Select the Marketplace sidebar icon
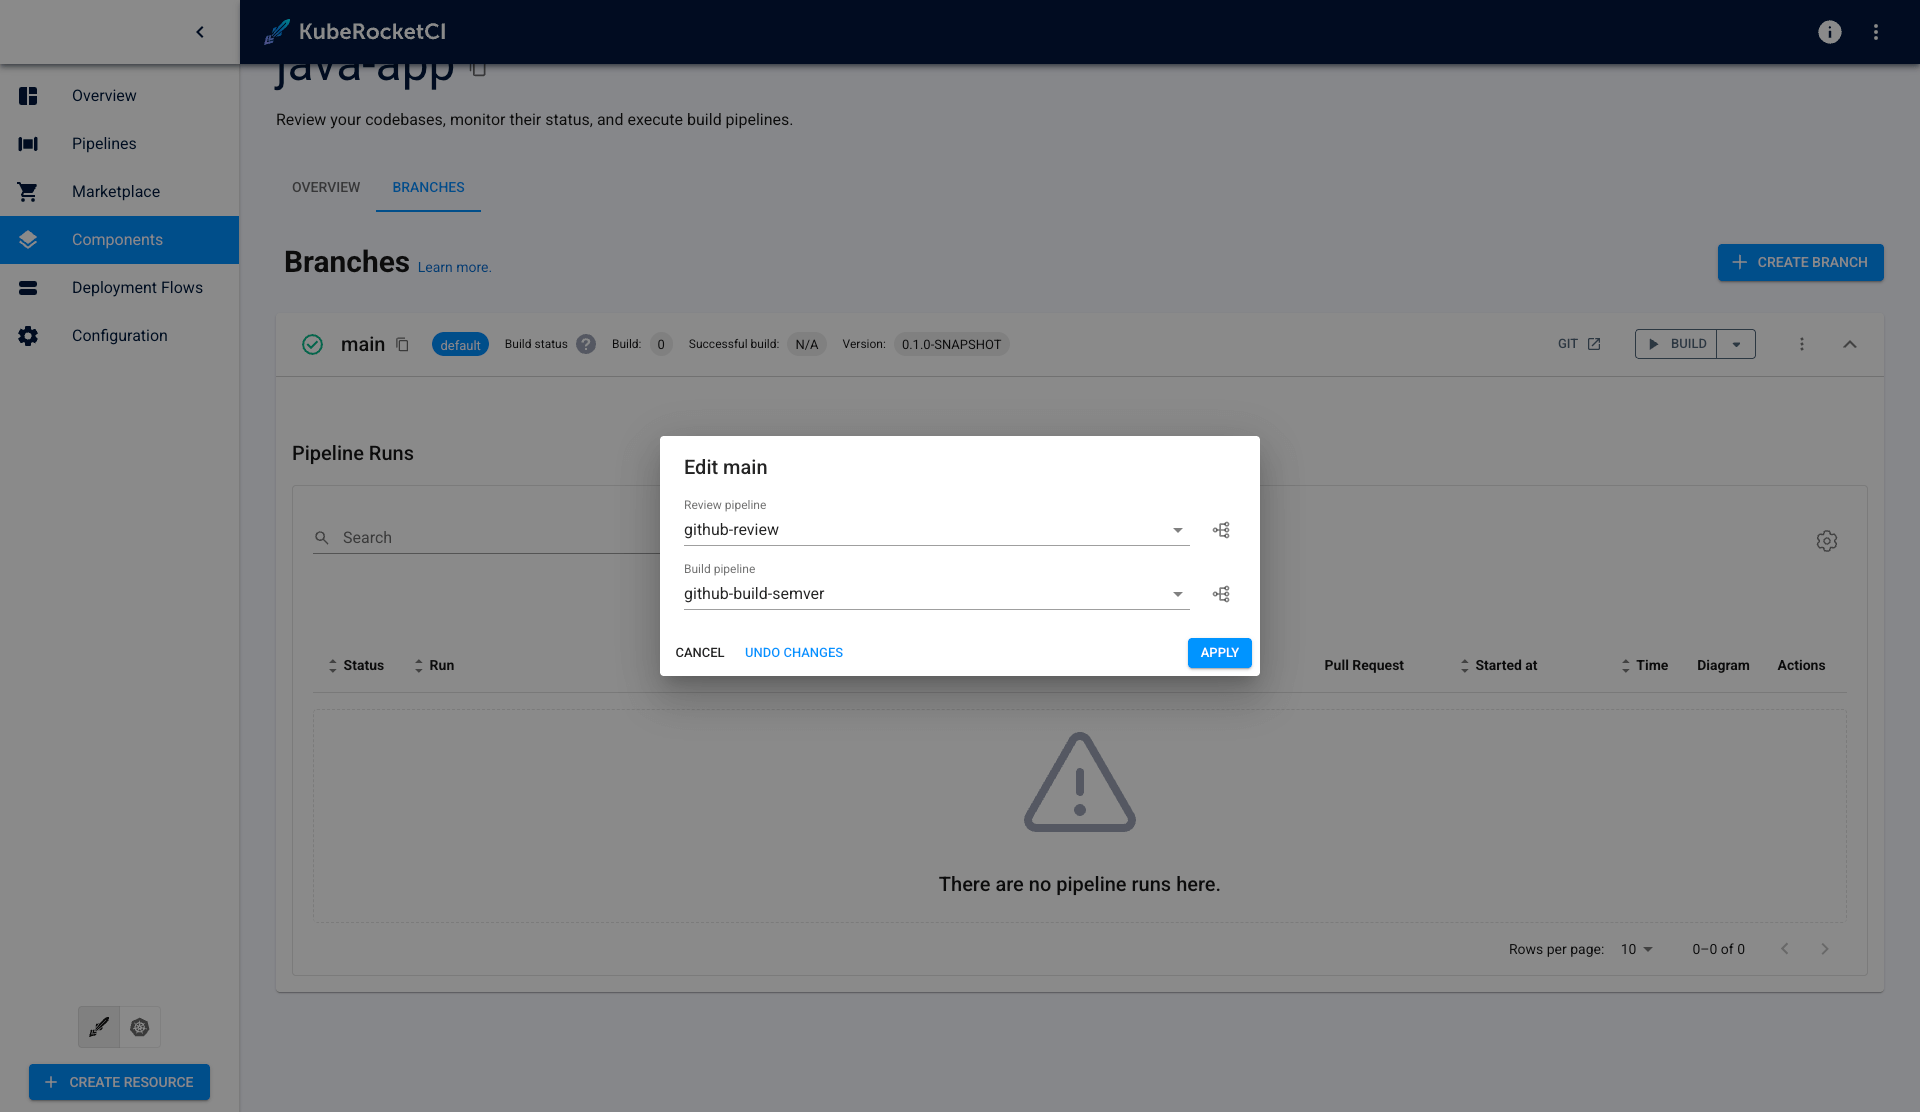This screenshot has height=1112, width=1920. pos(27,191)
